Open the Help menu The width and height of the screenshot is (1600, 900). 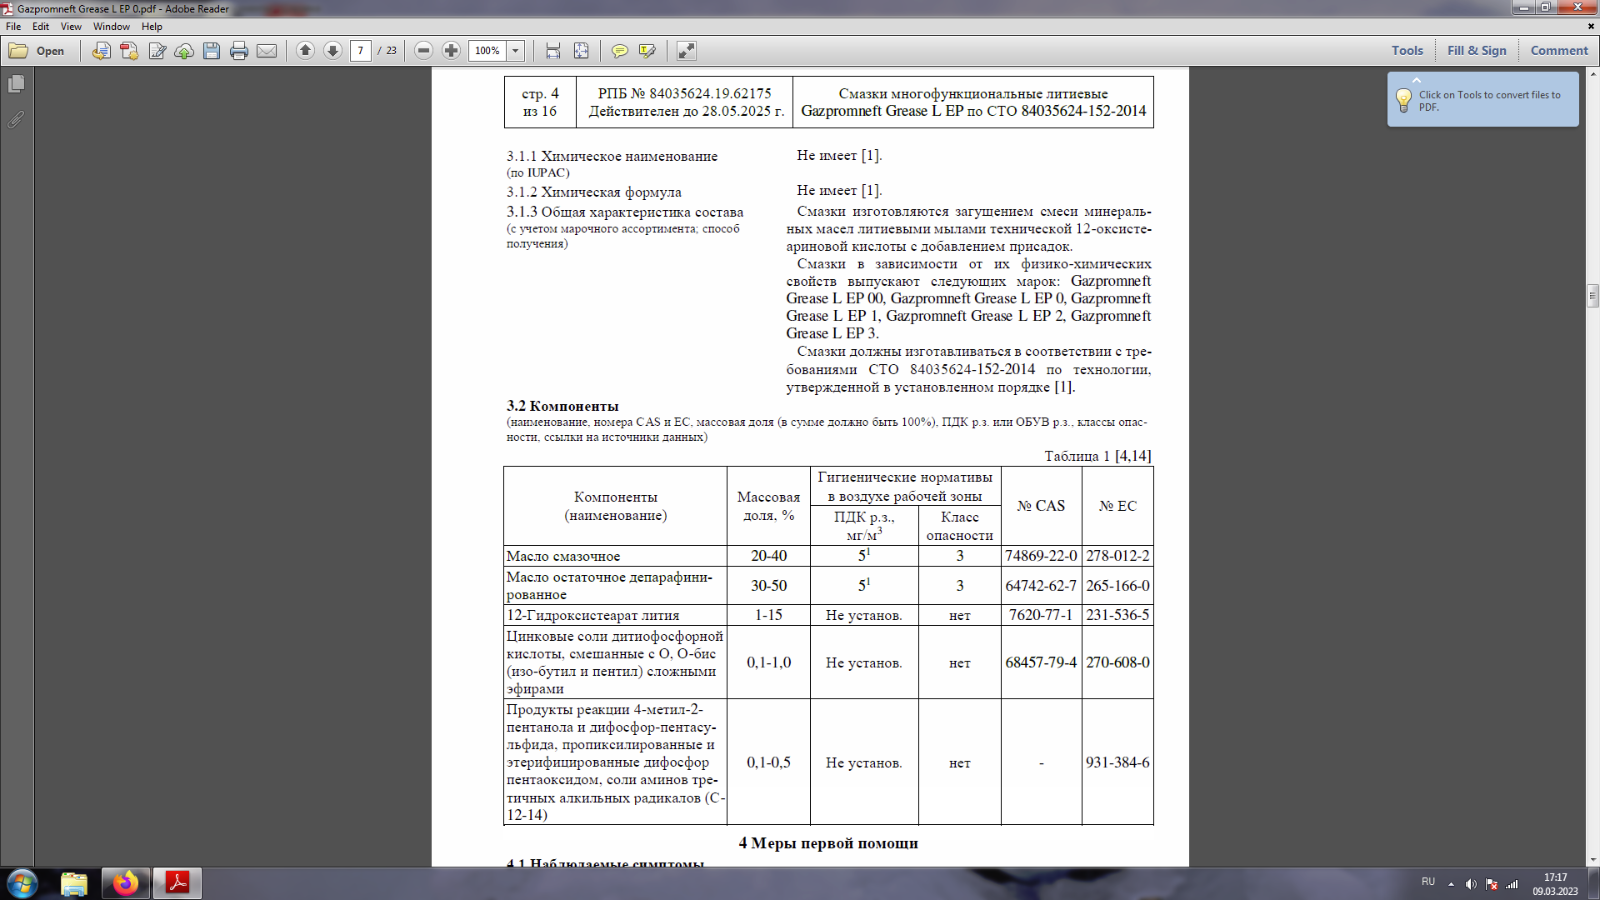[152, 27]
